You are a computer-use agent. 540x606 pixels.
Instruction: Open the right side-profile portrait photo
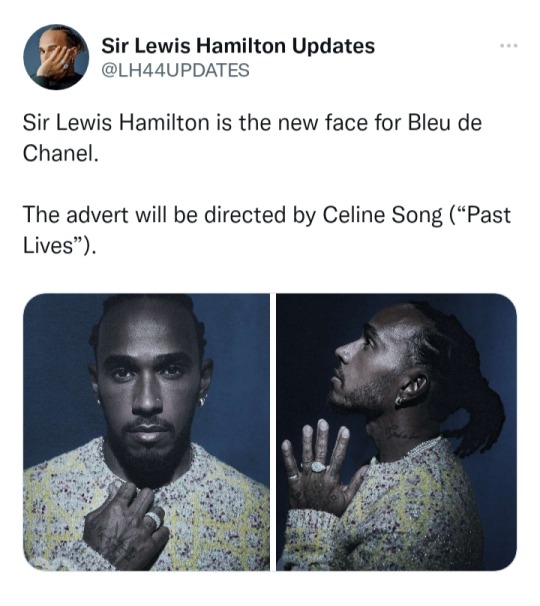pos(396,432)
